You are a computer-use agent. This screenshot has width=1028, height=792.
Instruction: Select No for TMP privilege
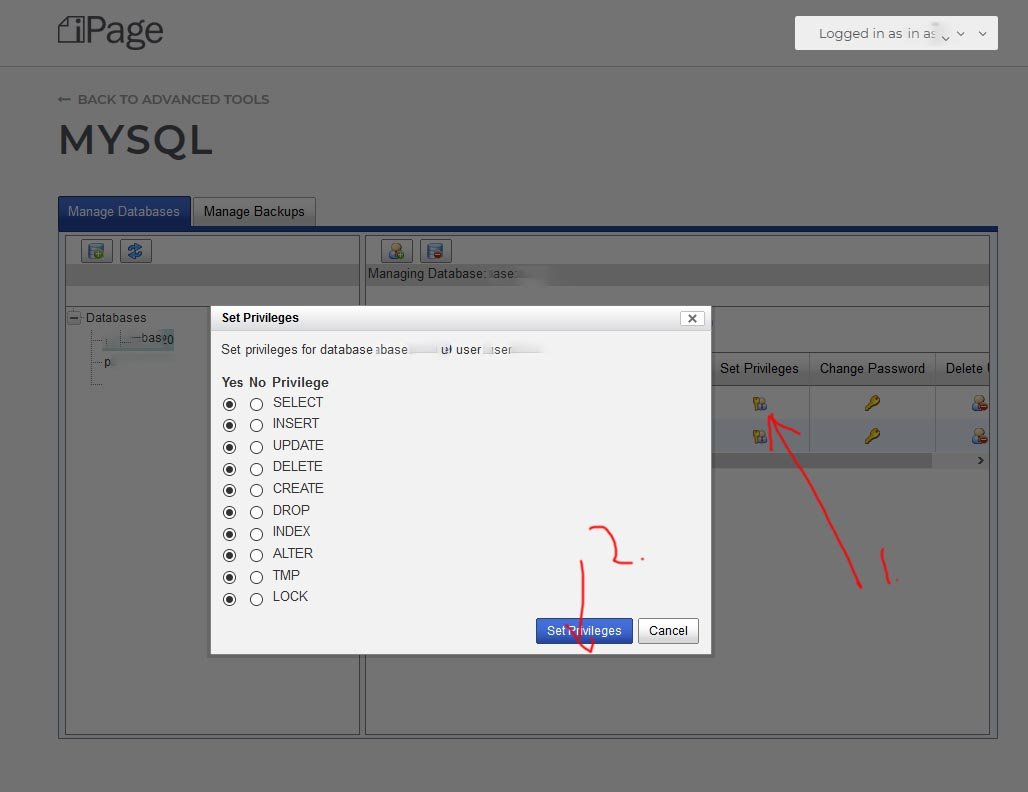click(x=256, y=577)
